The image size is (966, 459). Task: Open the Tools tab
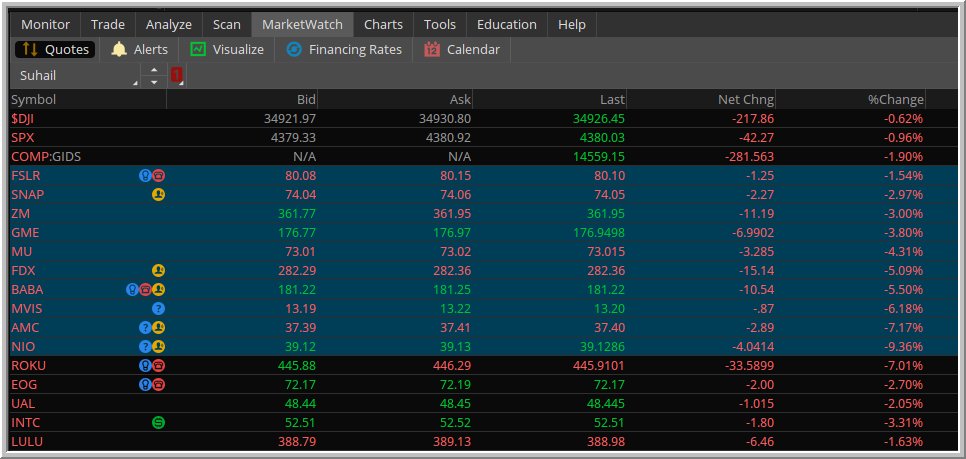pyautogui.click(x=440, y=25)
